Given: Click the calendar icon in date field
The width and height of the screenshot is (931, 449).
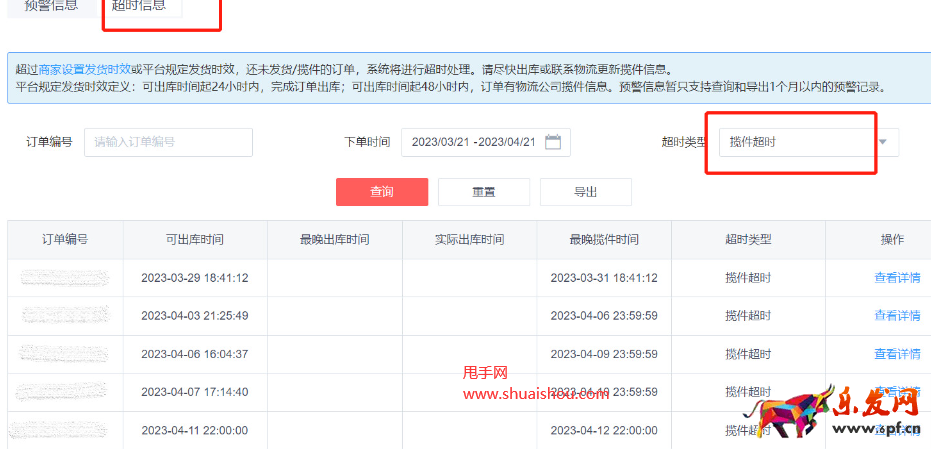Looking at the screenshot, I should coord(553,142).
